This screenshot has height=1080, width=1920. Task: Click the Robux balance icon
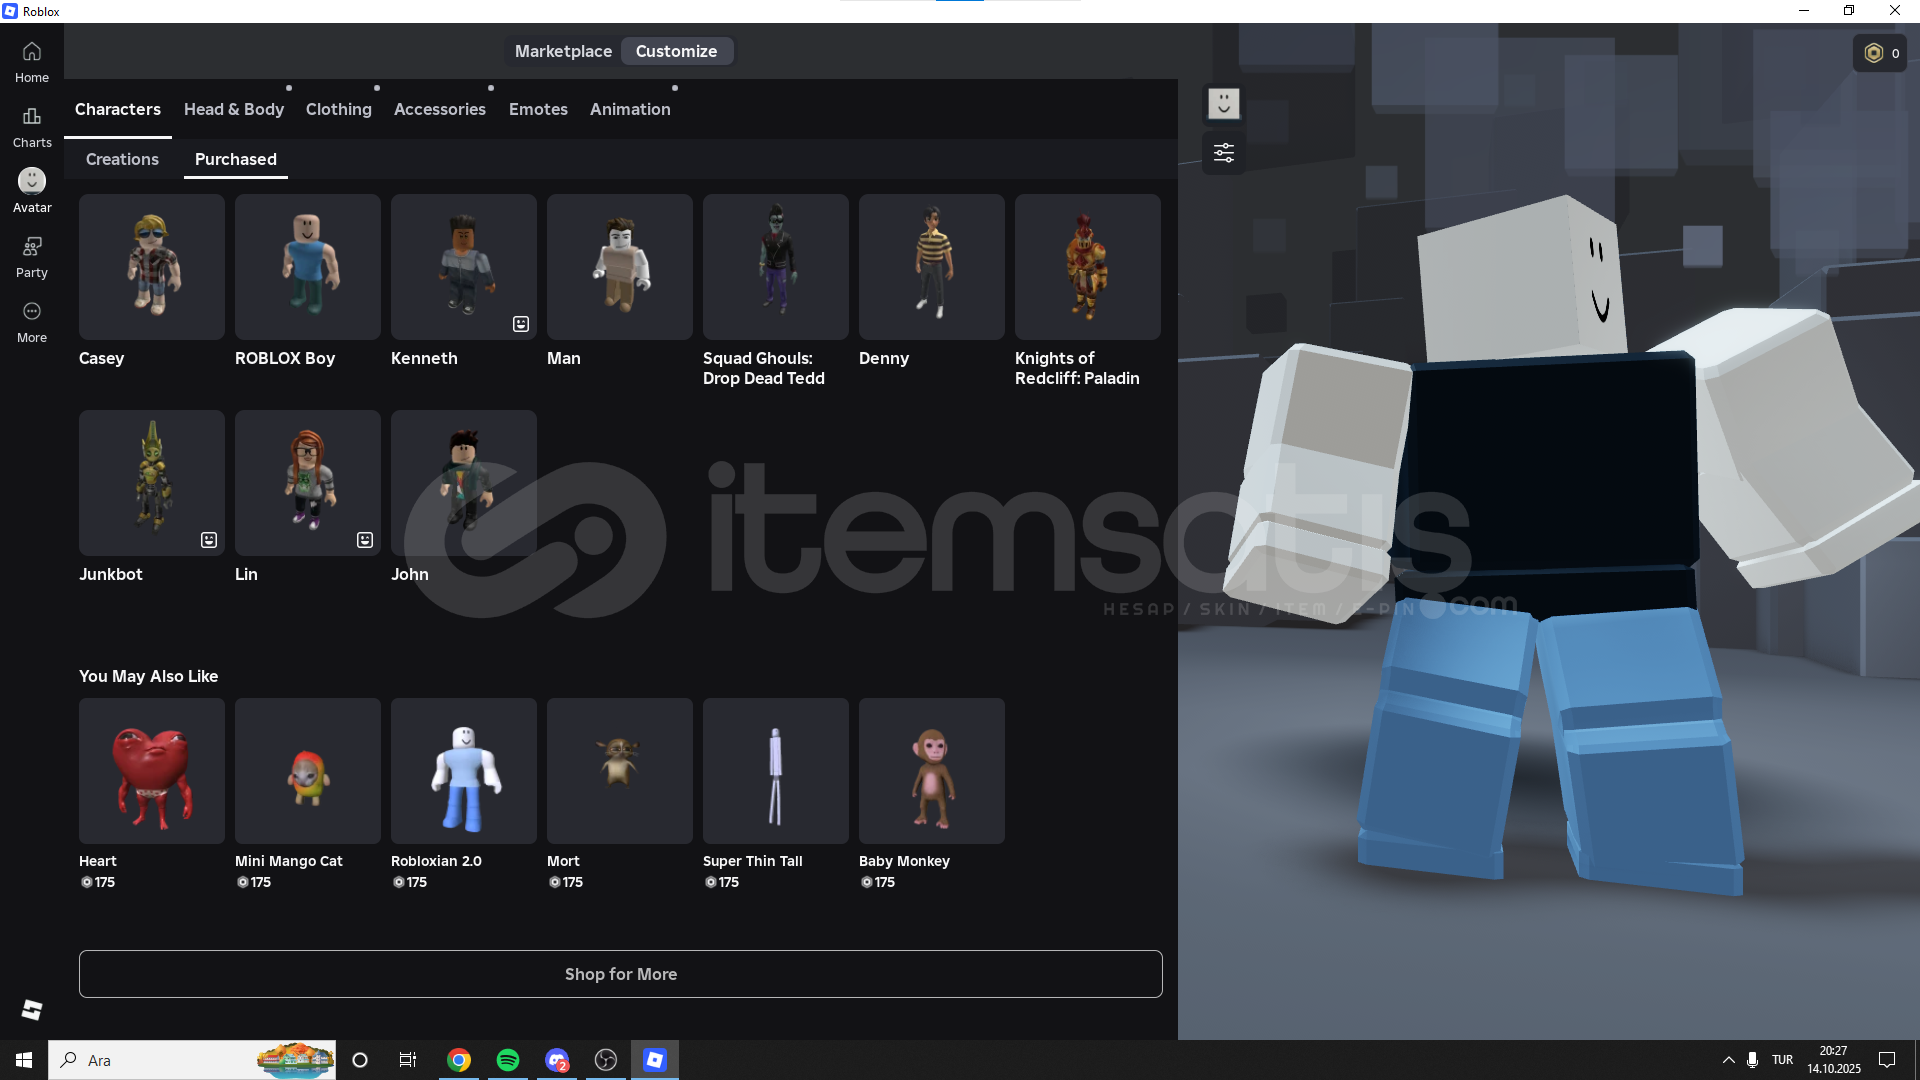point(1874,53)
